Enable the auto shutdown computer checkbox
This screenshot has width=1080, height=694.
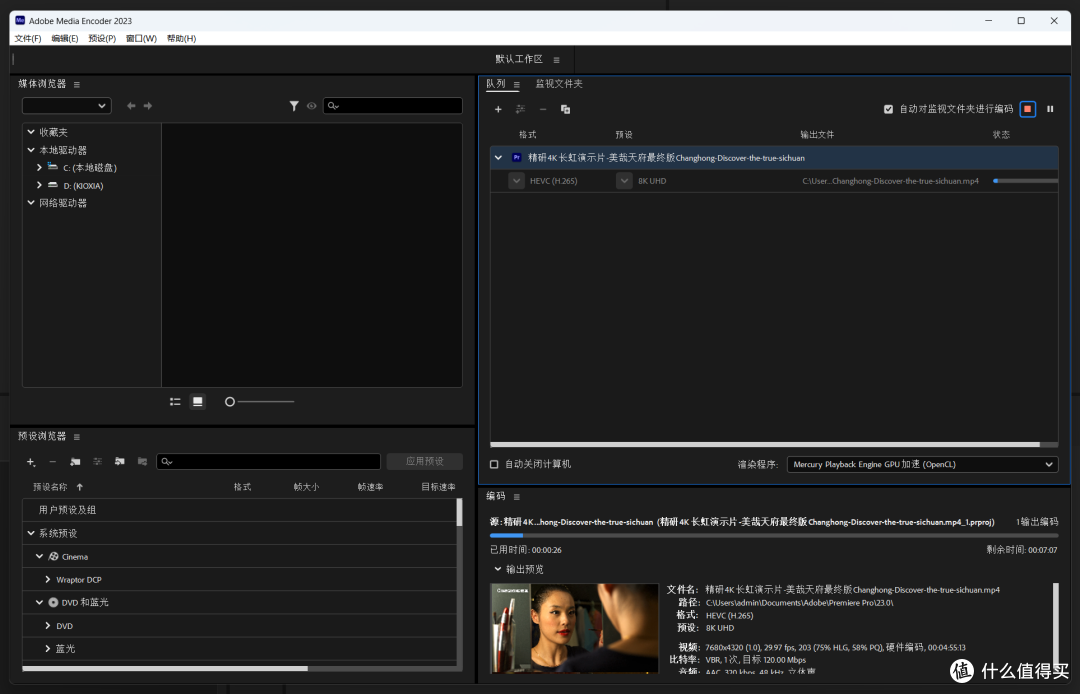pyautogui.click(x=494, y=464)
